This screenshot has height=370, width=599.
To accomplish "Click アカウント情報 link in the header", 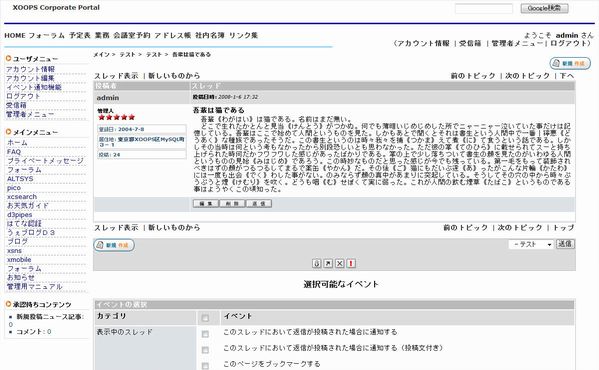I will (x=424, y=44).
